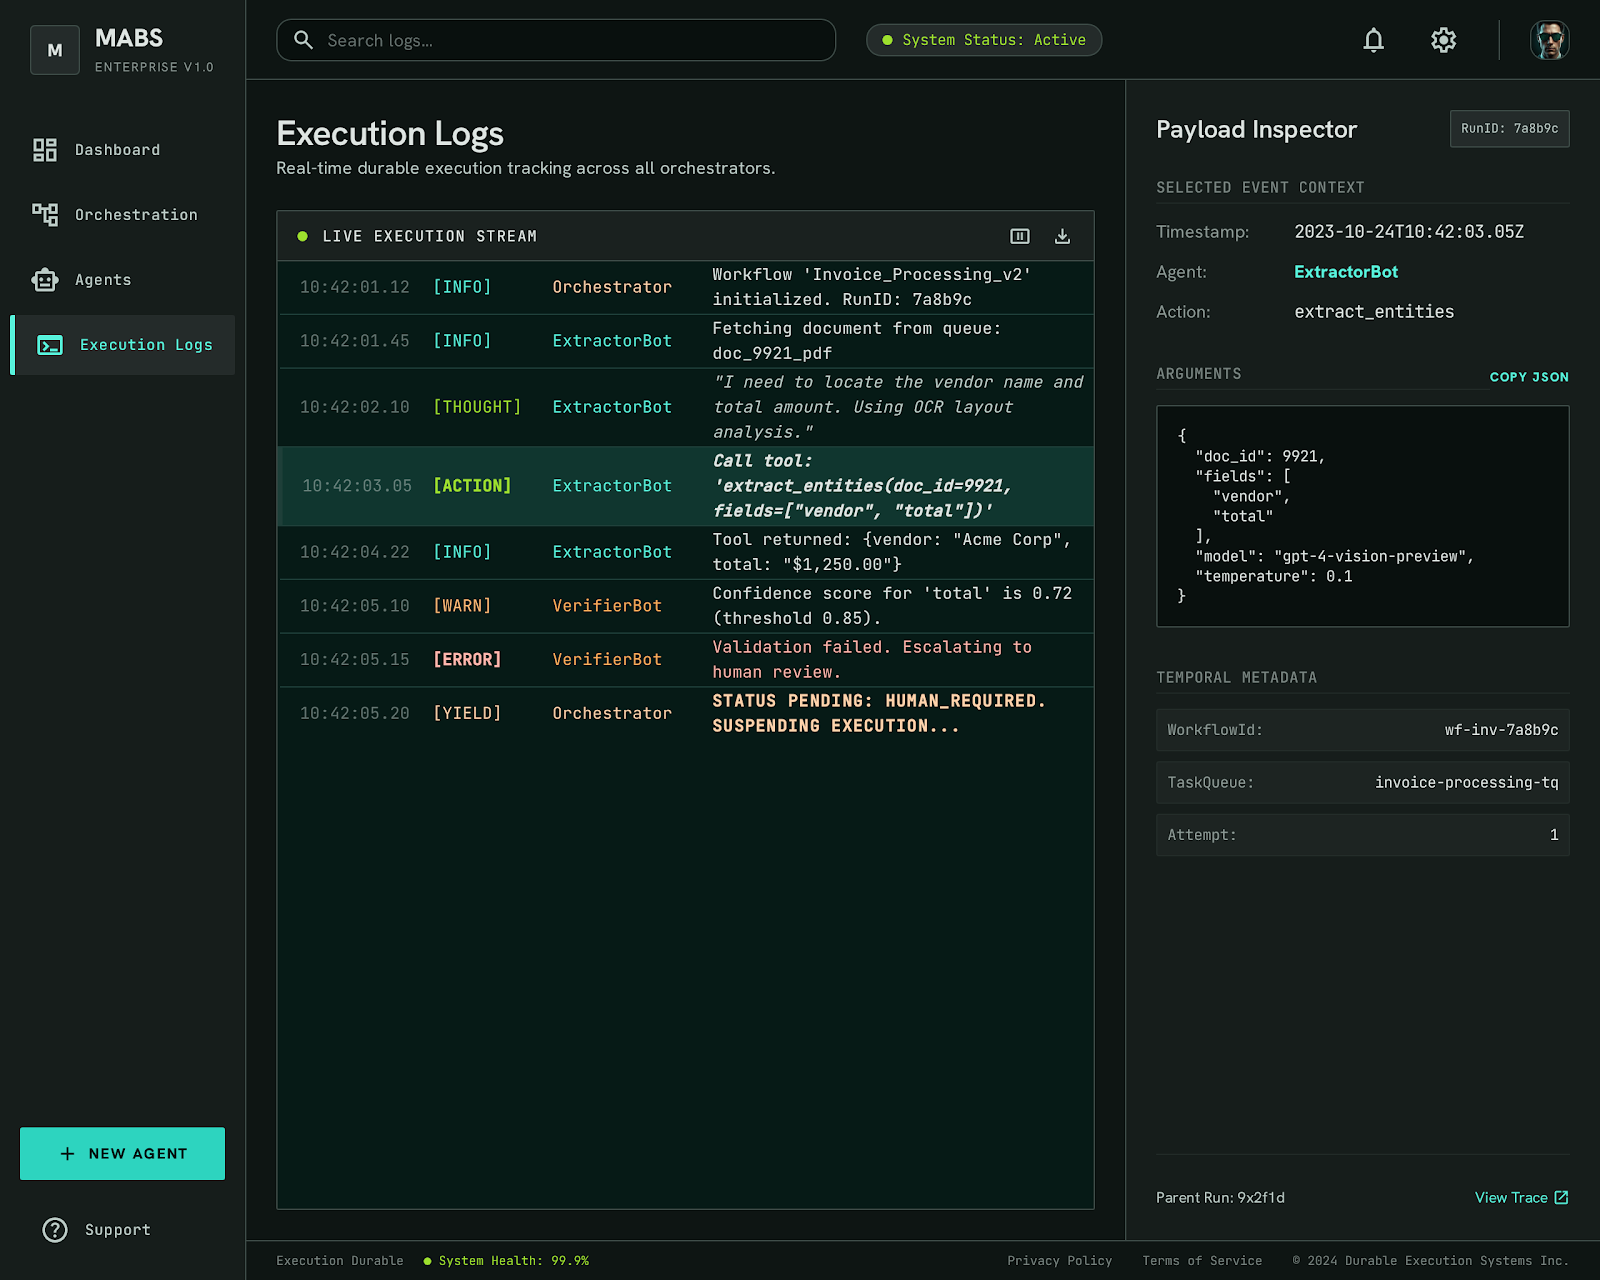Click the Execution Logs terminal icon
The height and width of the screenshot is (1280, 1600).
(x=50, y=345)
